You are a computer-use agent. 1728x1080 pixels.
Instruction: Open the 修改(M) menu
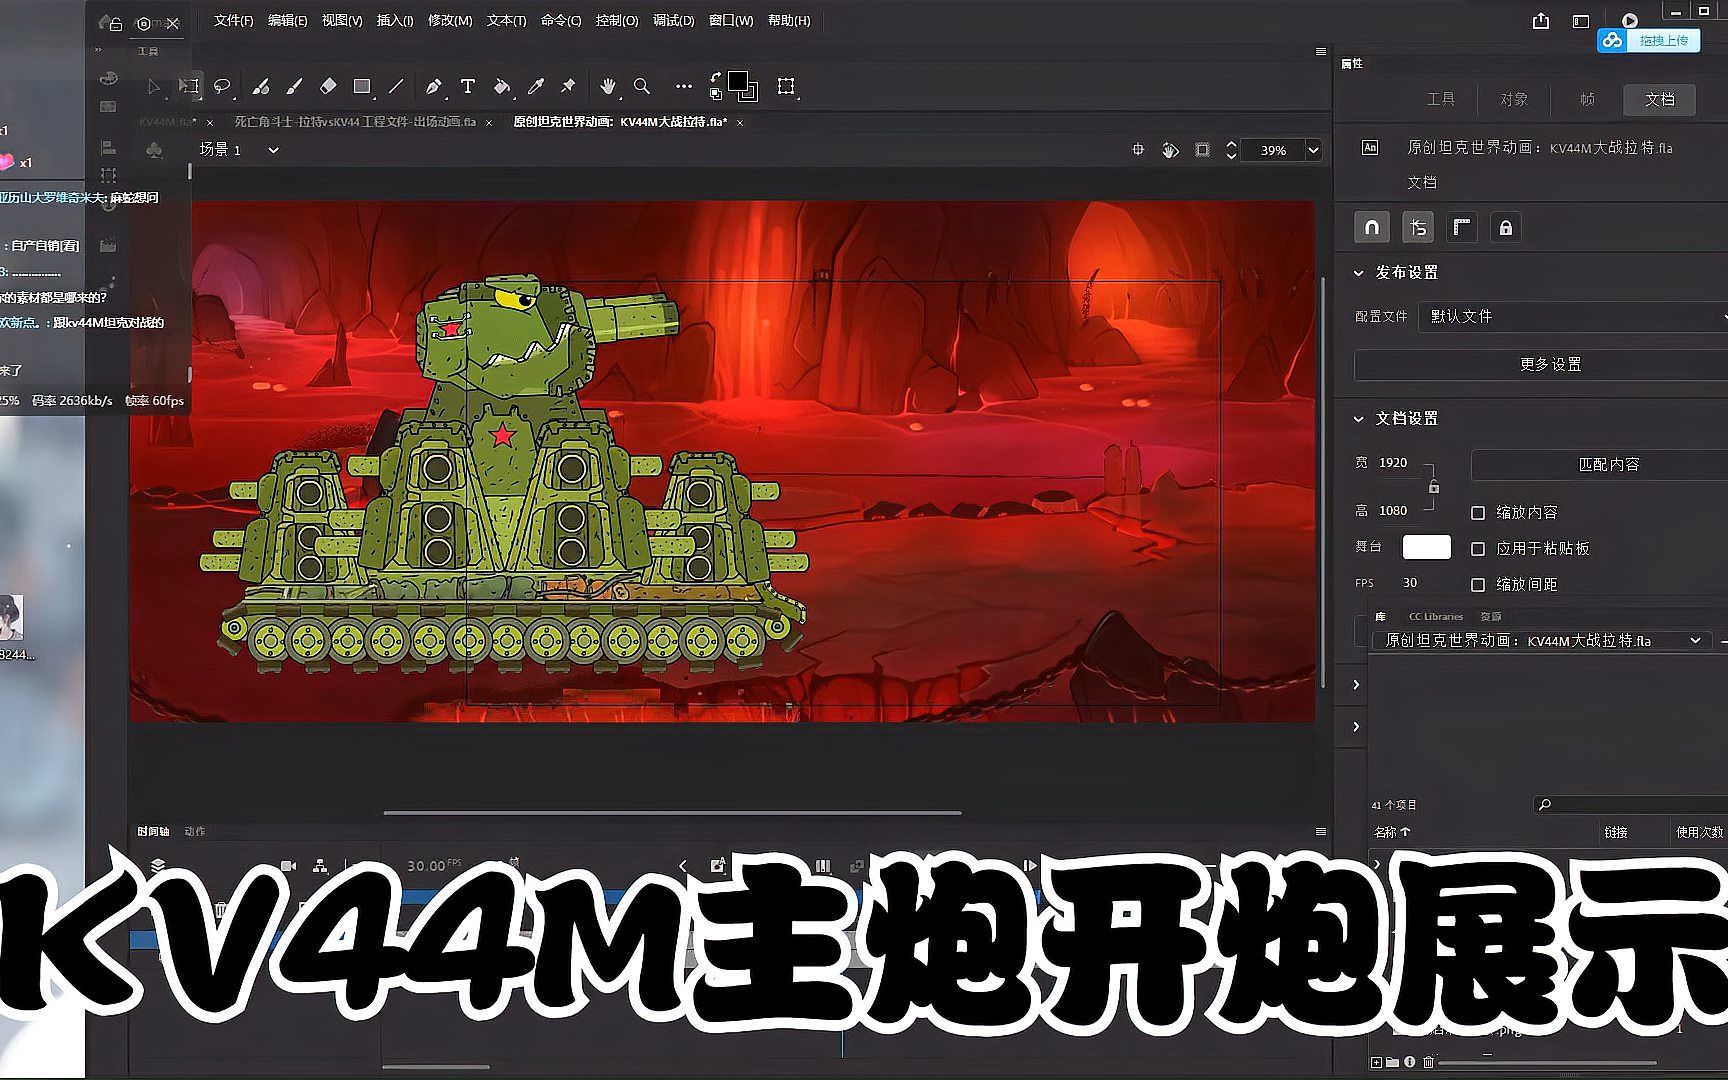pyautogui.click(x=450, y=21)
